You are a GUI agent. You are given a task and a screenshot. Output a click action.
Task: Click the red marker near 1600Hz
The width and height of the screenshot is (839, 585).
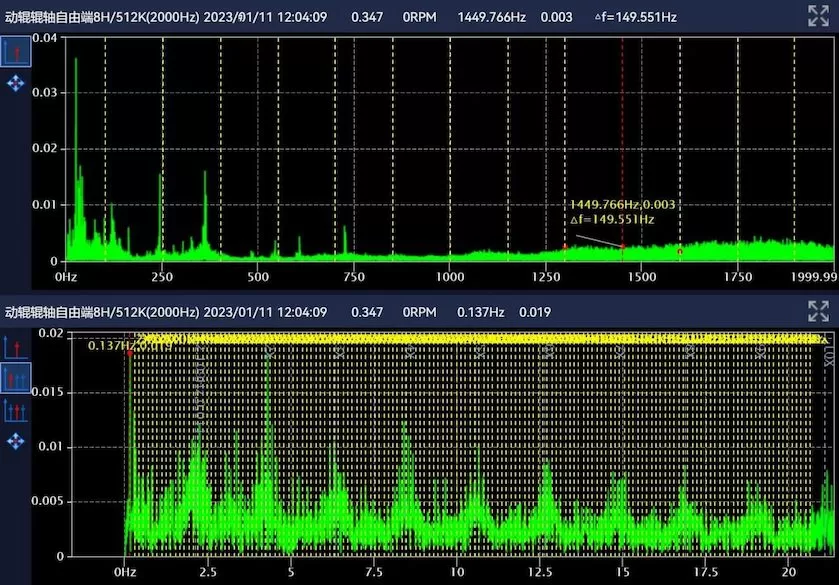pyautogui.click(x=680, y=251)
